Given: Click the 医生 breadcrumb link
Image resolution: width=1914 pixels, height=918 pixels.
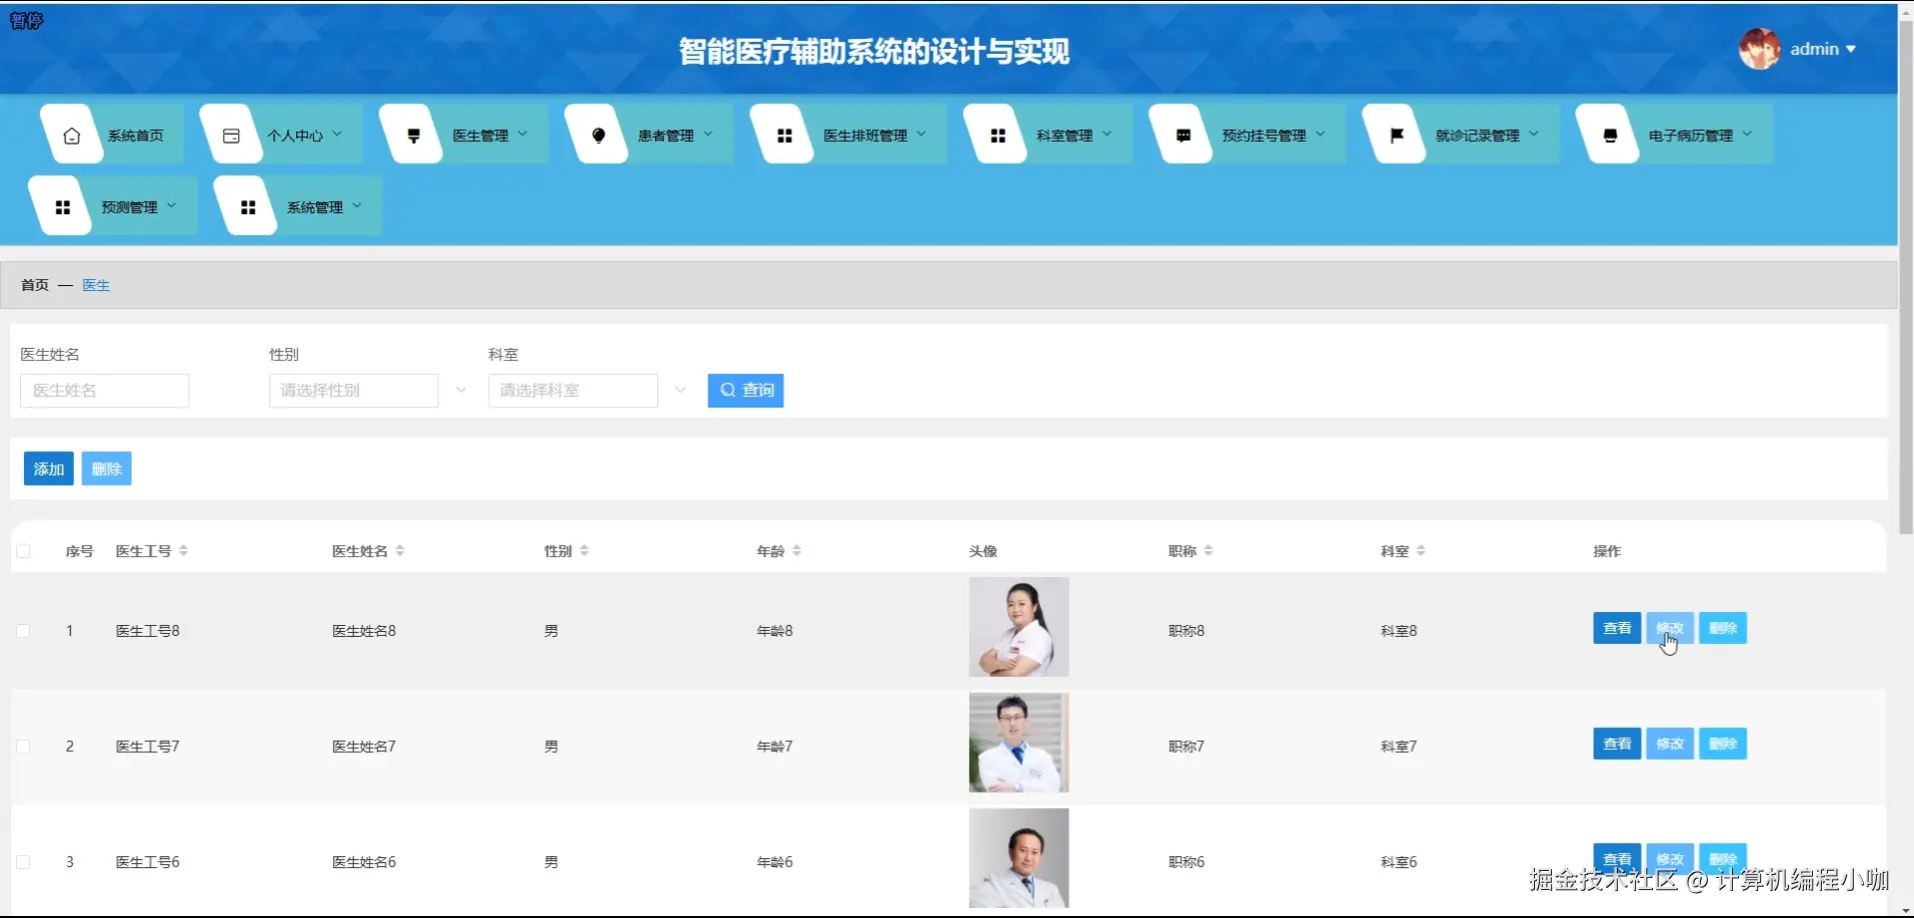Looking at the screenshot, I should coord(96,286).
